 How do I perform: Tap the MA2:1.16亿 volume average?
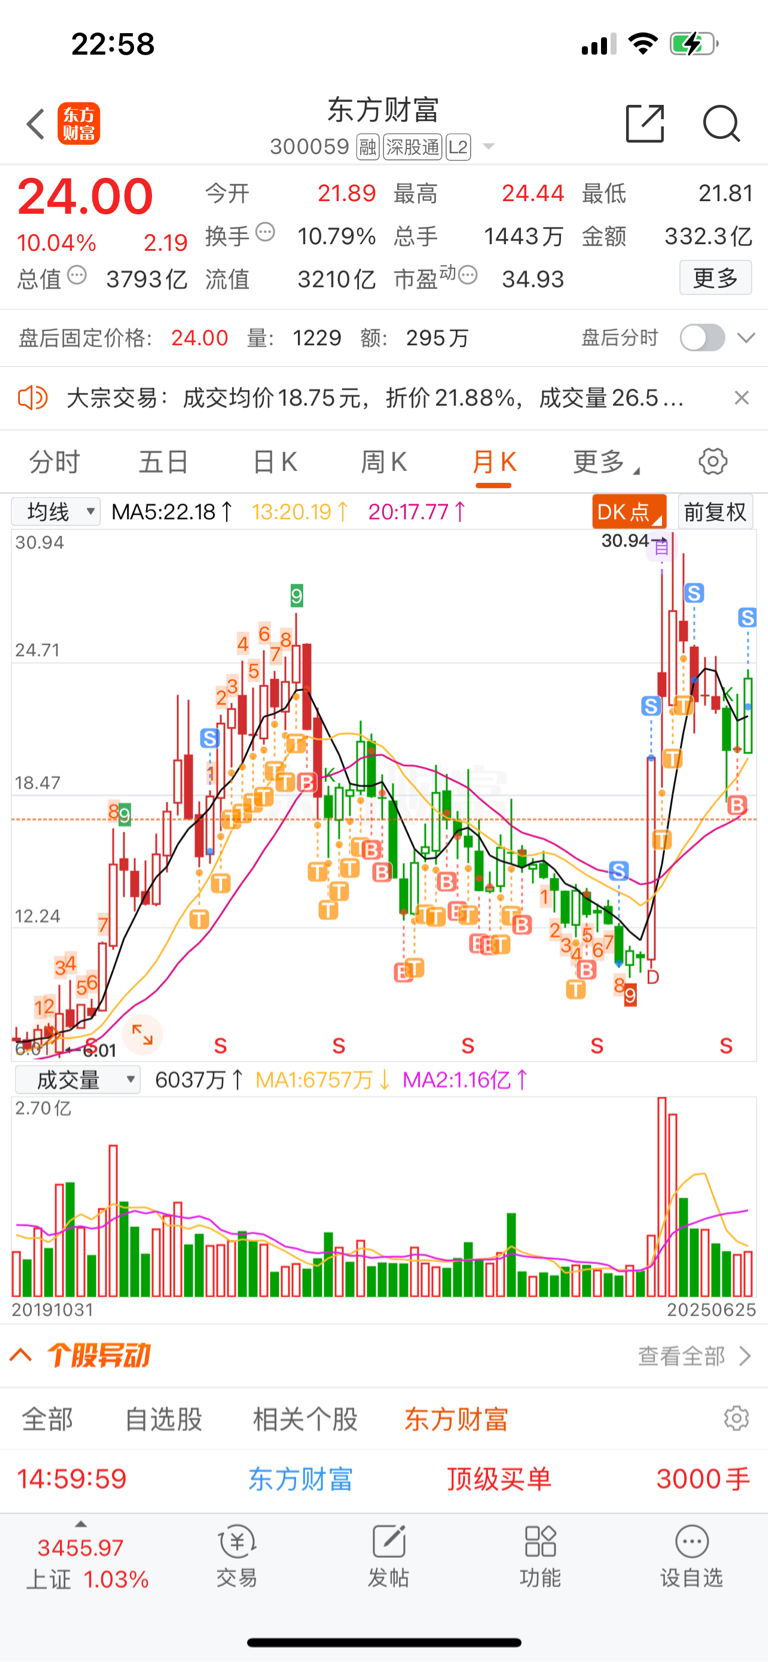pyautogui.click(x=466, y=1080)
